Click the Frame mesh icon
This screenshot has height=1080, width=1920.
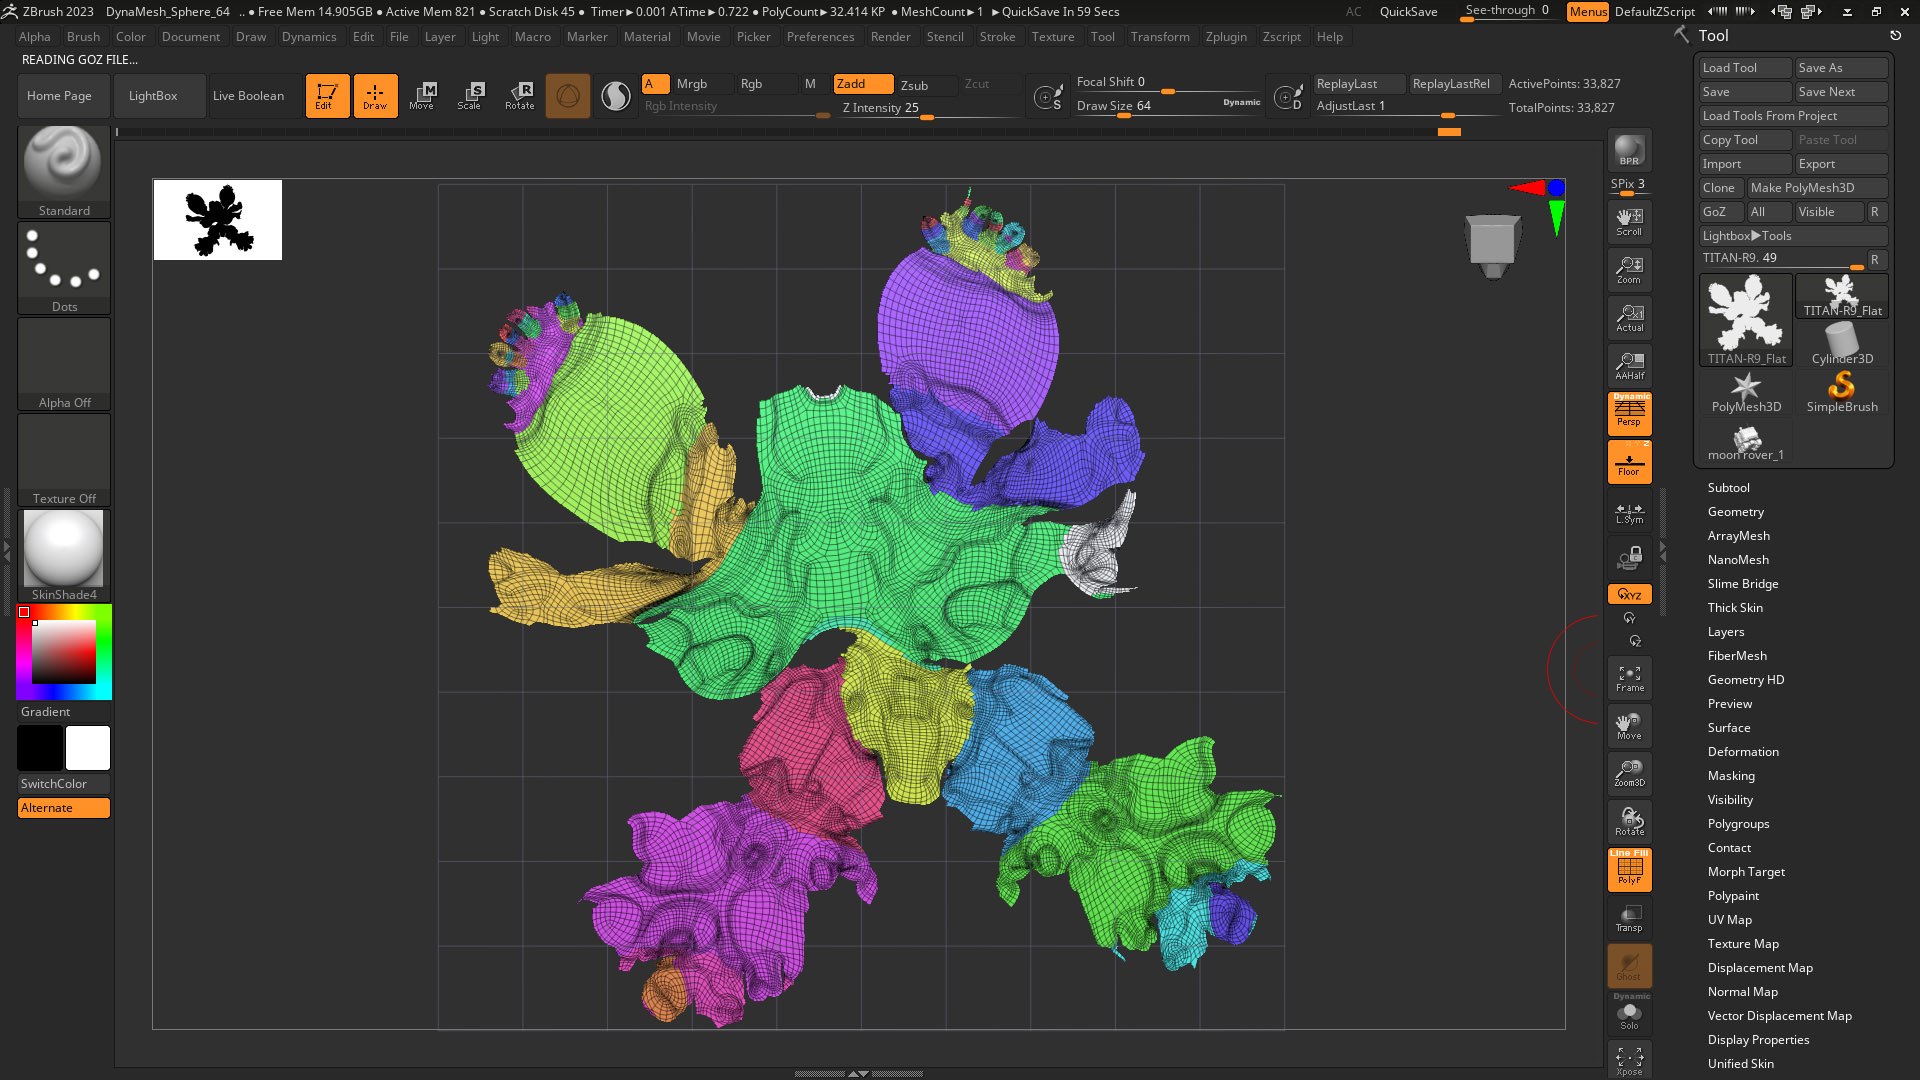pos(1629,678)
